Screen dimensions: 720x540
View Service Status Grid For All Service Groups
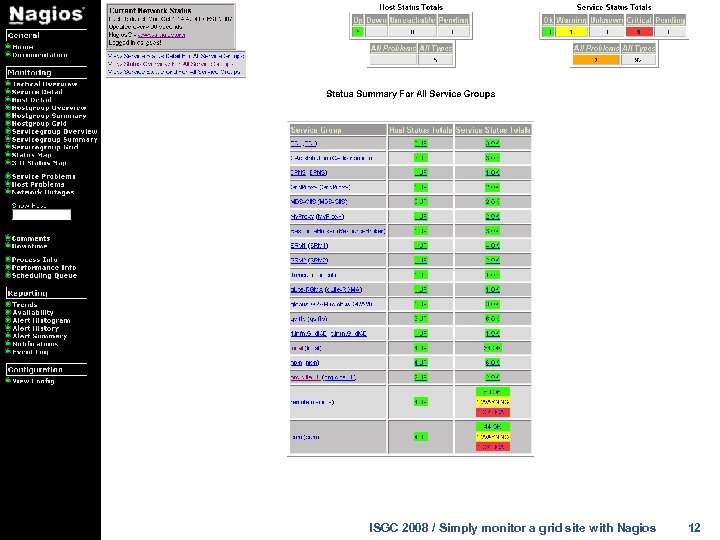174,72
